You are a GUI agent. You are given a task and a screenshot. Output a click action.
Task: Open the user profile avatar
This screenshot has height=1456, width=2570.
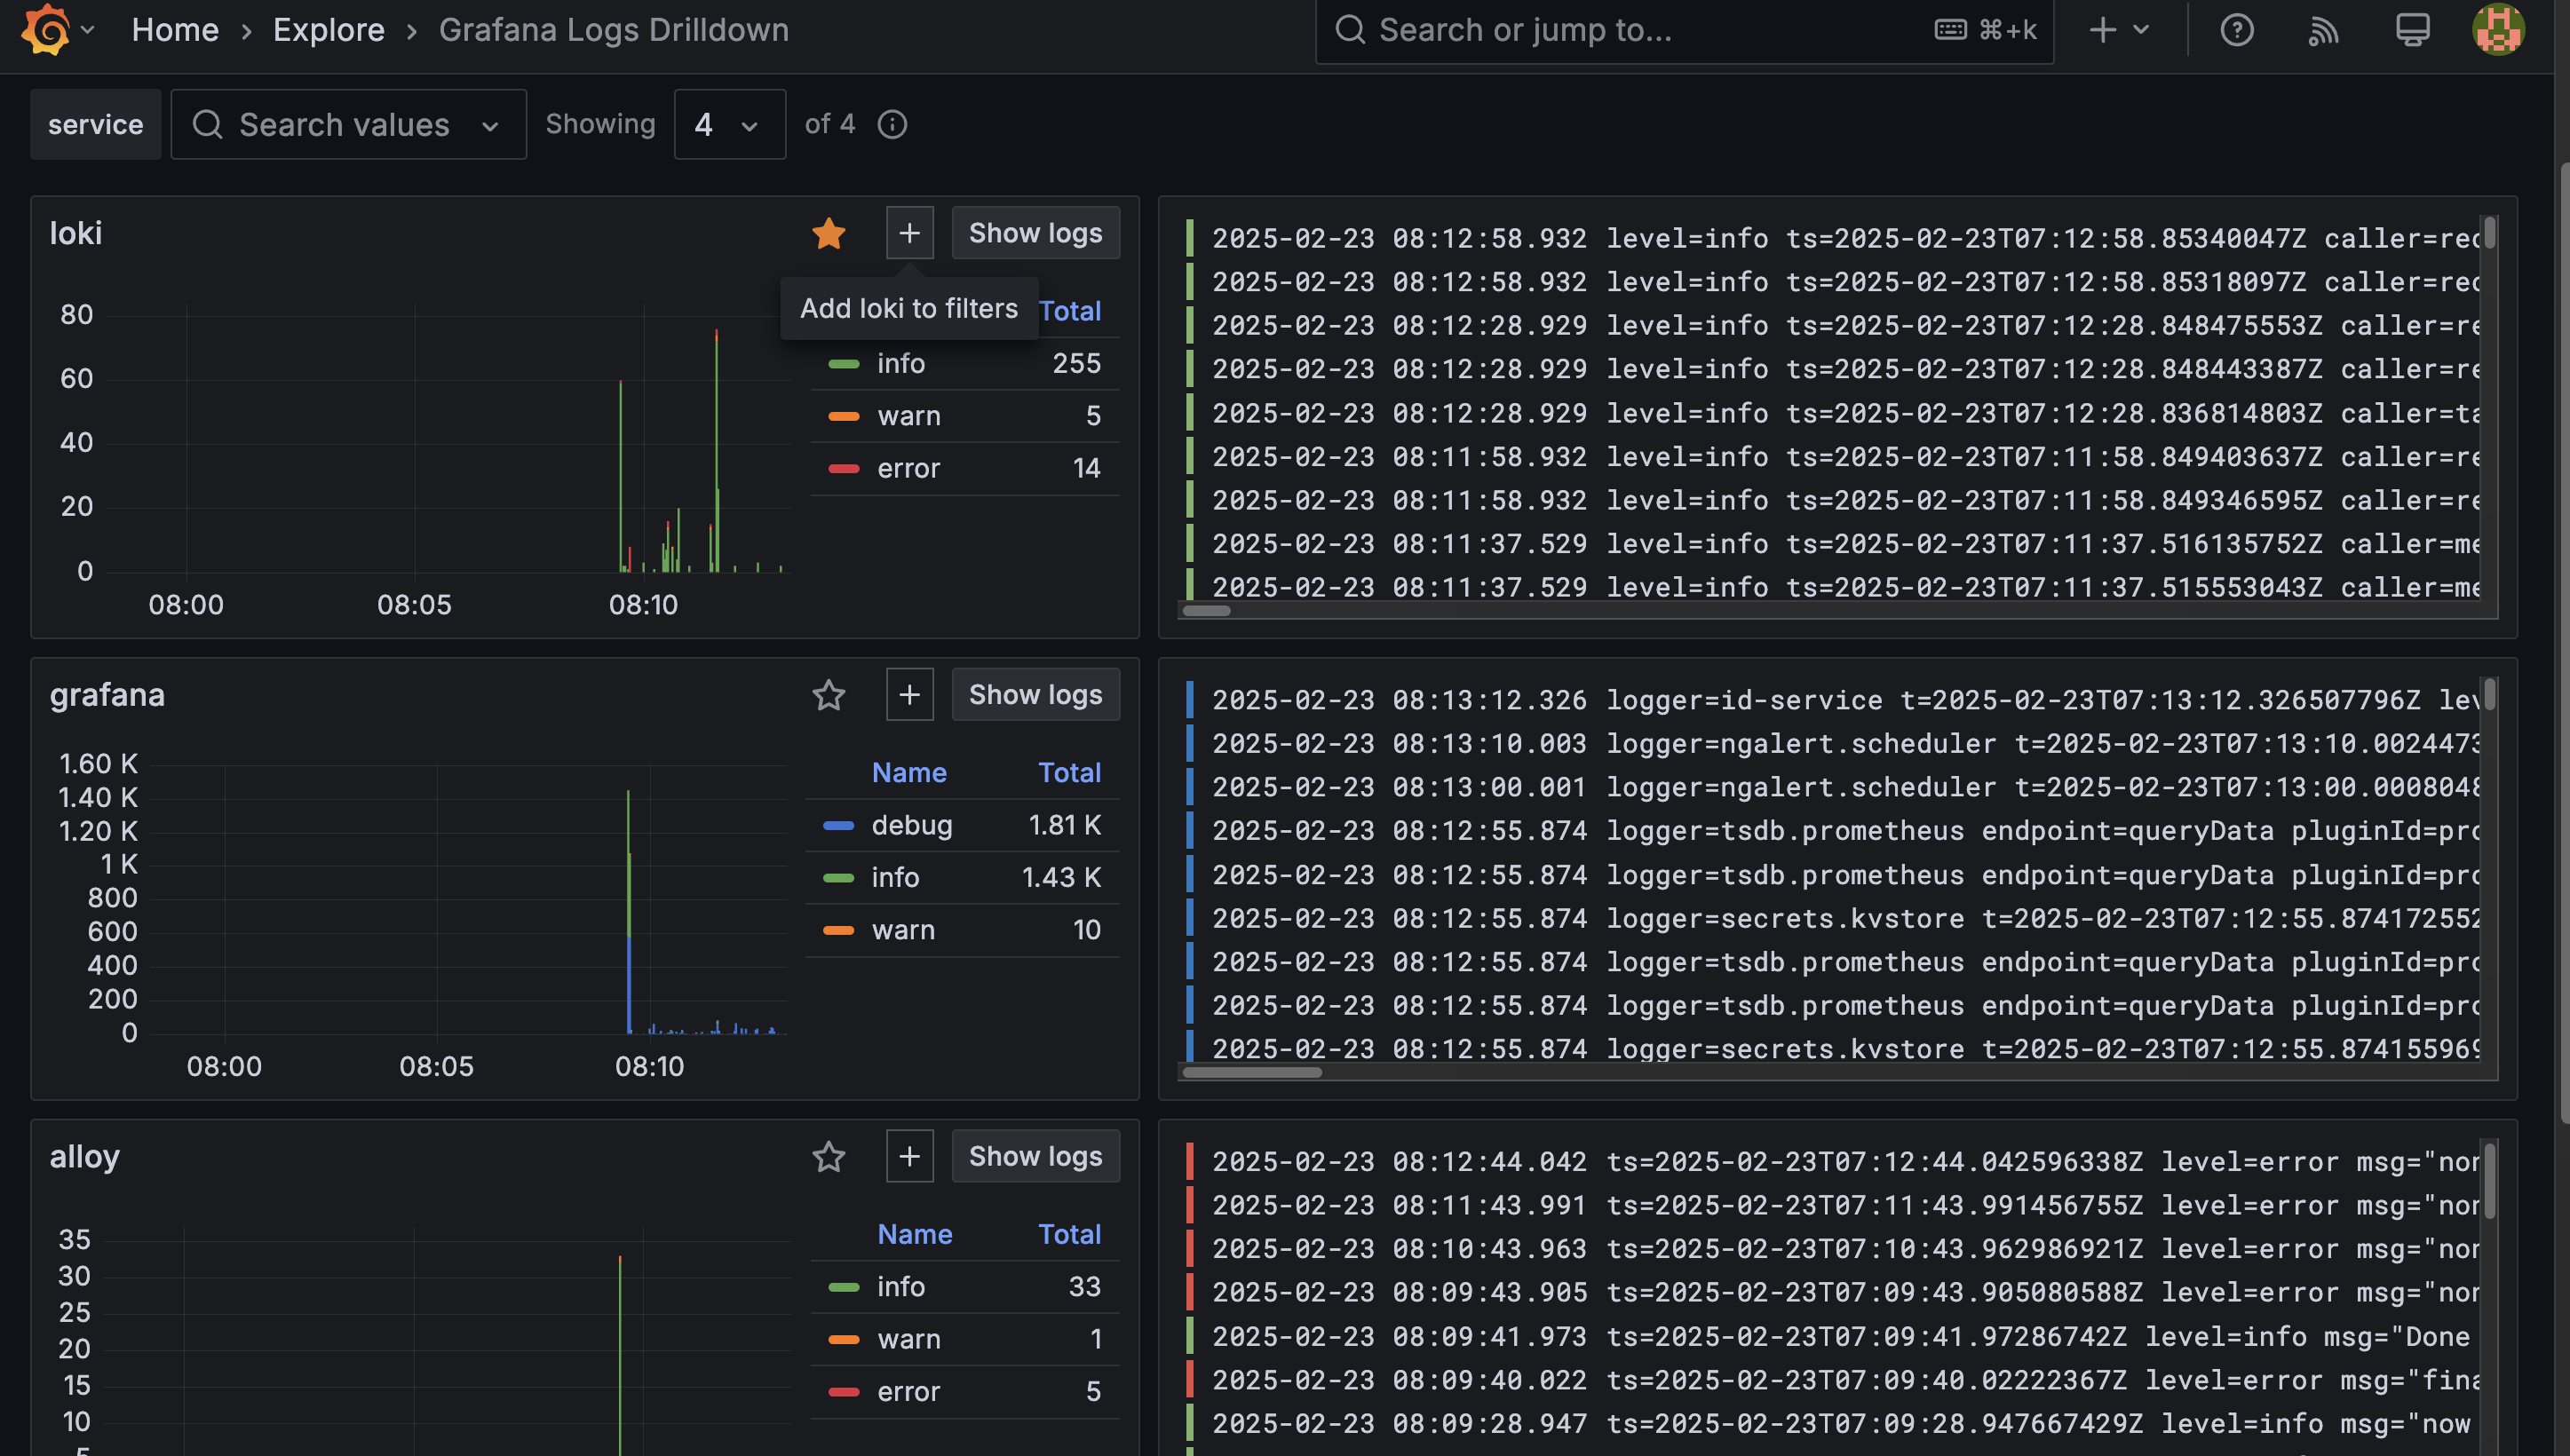pos(2498,30)
